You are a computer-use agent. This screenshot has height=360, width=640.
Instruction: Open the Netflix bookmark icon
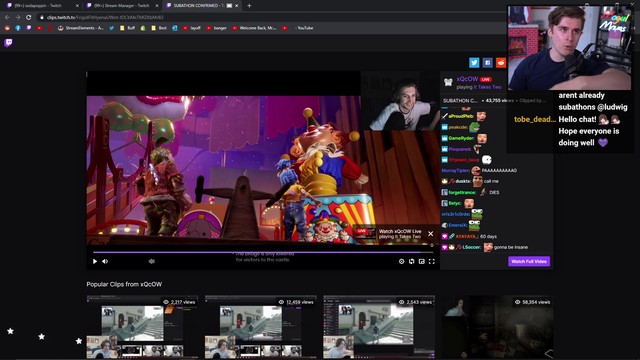point(50,28)
